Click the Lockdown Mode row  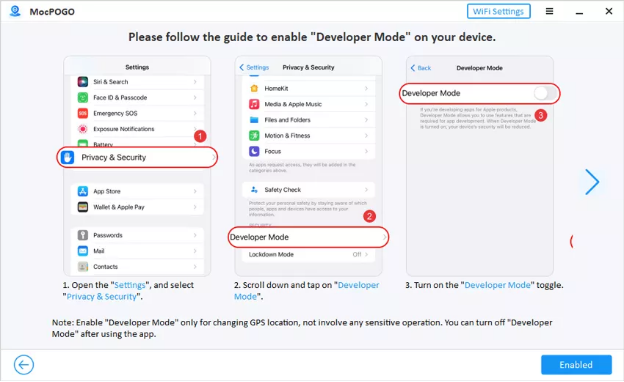point(308,255)
